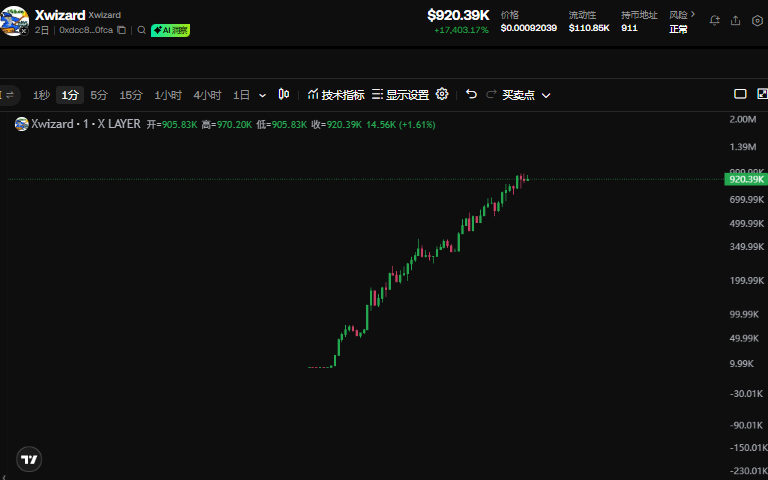Click the search magnifier icon near address

click(142, 30)
